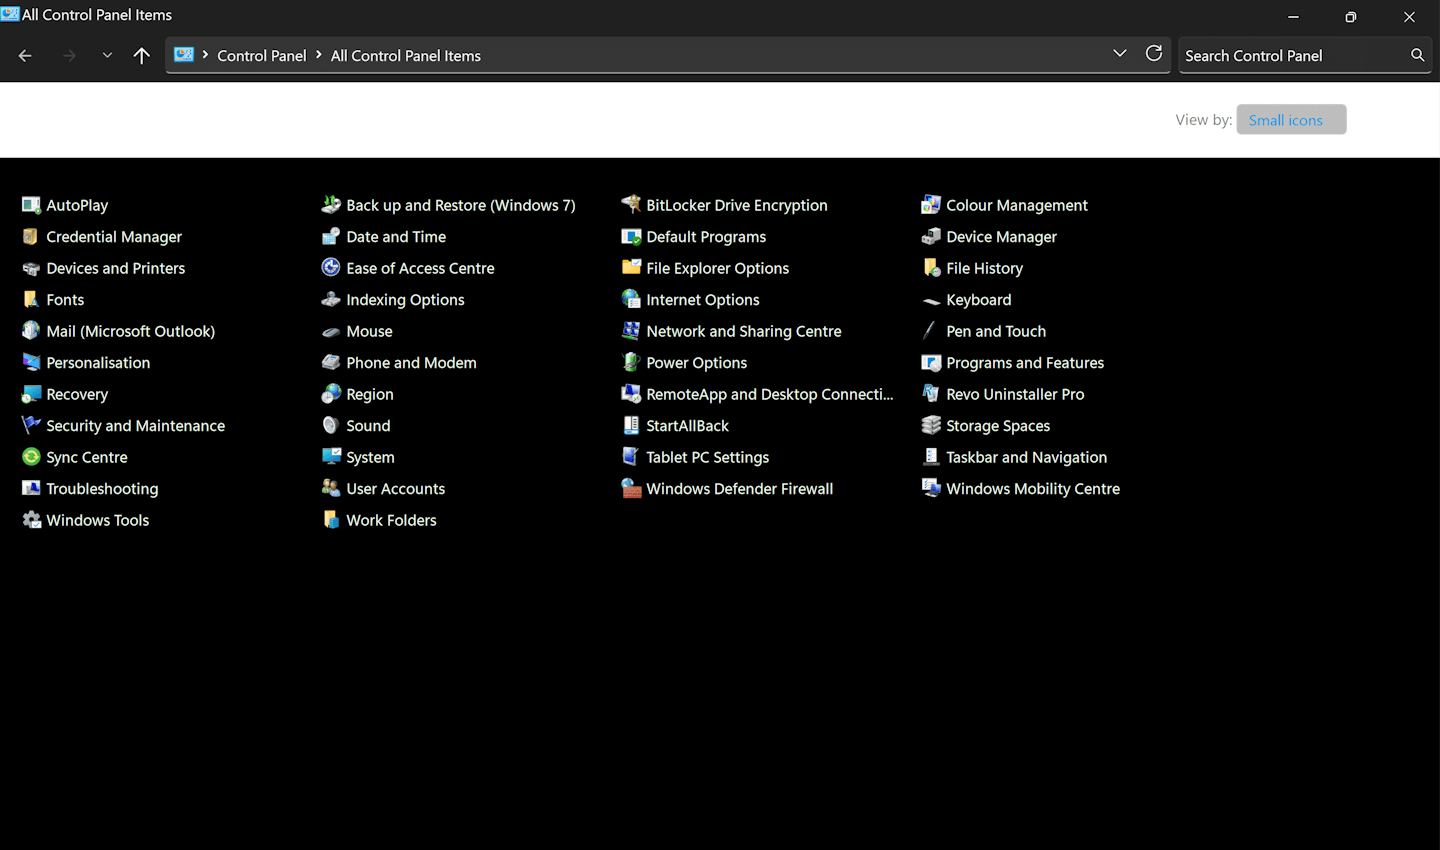Click the Revo Uninstaller Pro icon
Image resolution: width=1440 pixels, height=850 pixels.
point(931,394)
